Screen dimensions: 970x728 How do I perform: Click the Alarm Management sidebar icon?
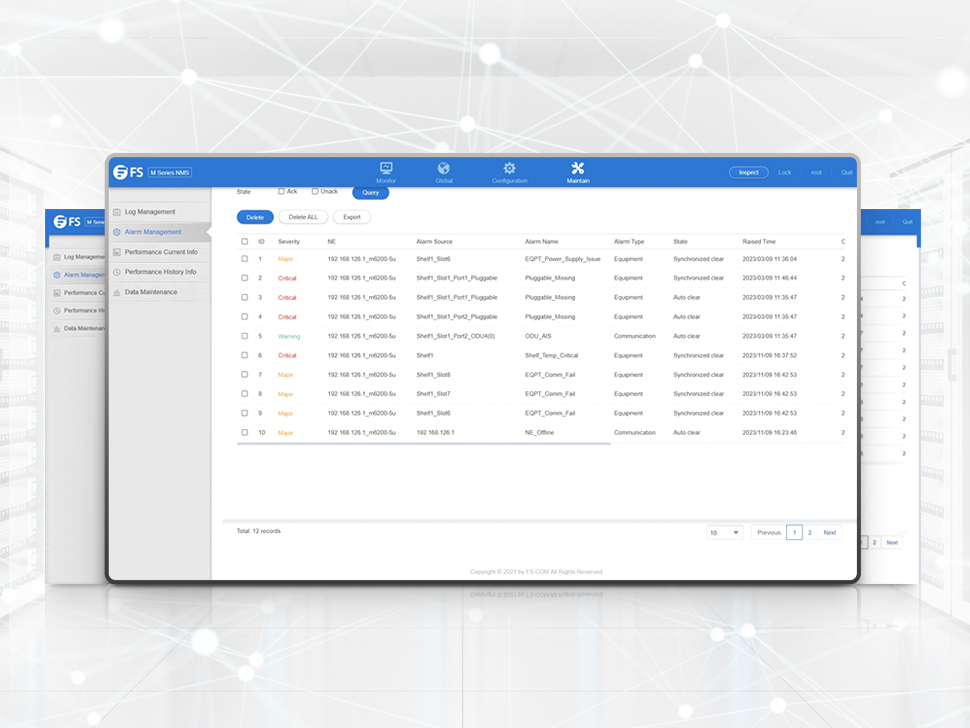coord(117,232)
